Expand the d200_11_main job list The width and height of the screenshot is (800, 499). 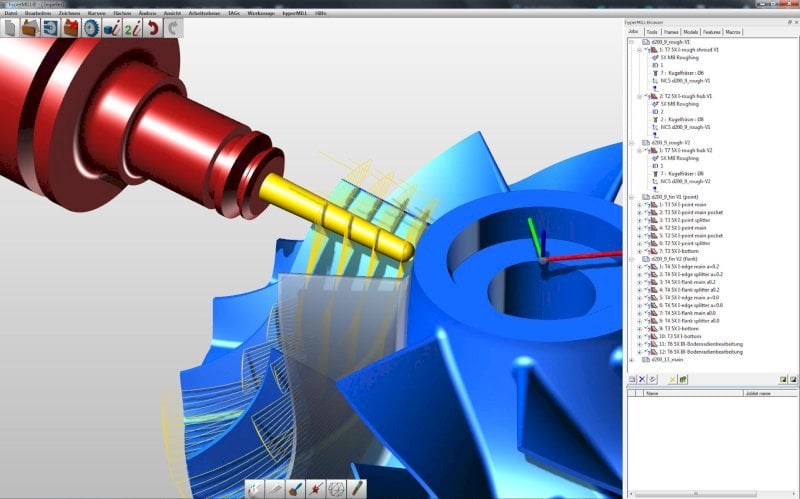pos(632,360)
